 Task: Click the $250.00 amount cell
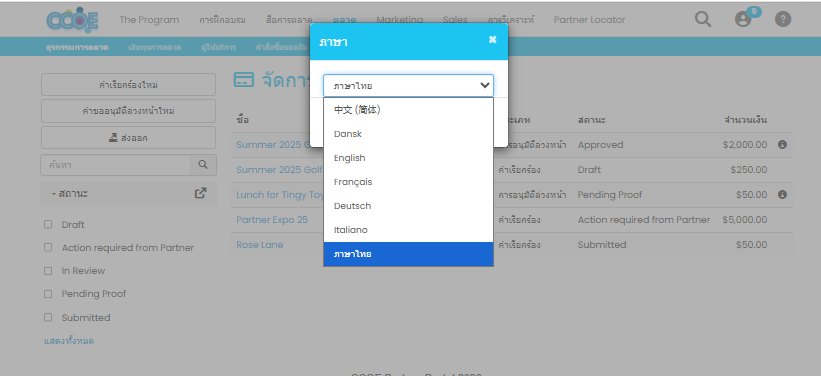click(x=749, y=170)
